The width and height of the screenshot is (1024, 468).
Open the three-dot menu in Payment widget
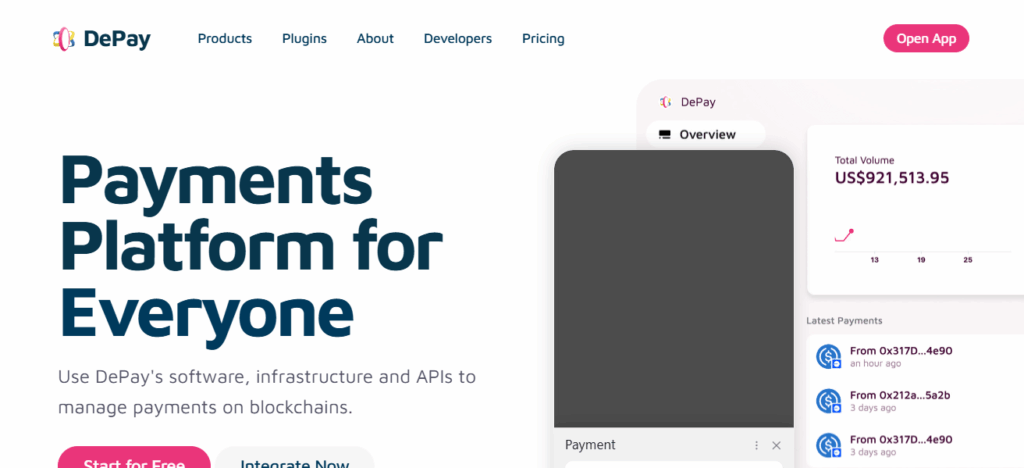756,445
